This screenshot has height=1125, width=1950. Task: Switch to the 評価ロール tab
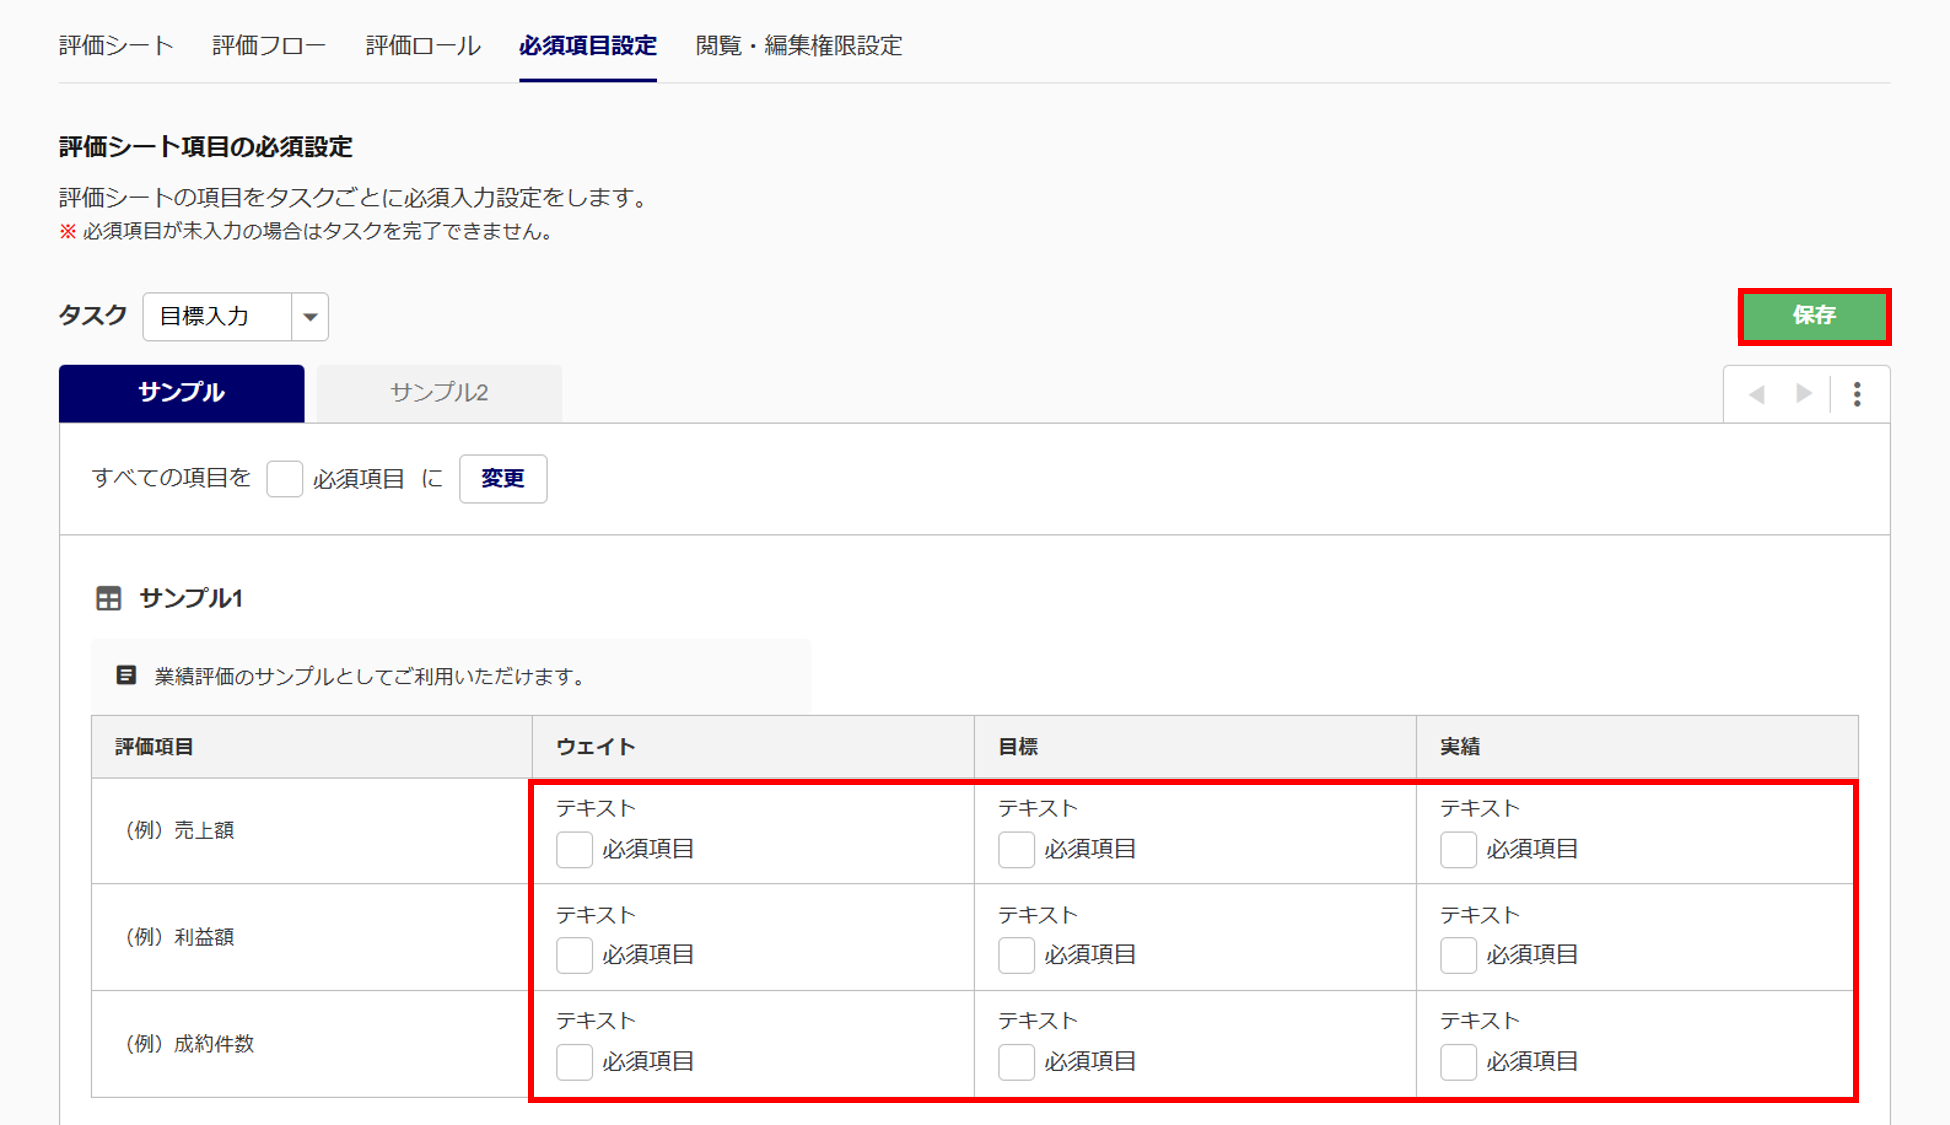pos(423,46)
